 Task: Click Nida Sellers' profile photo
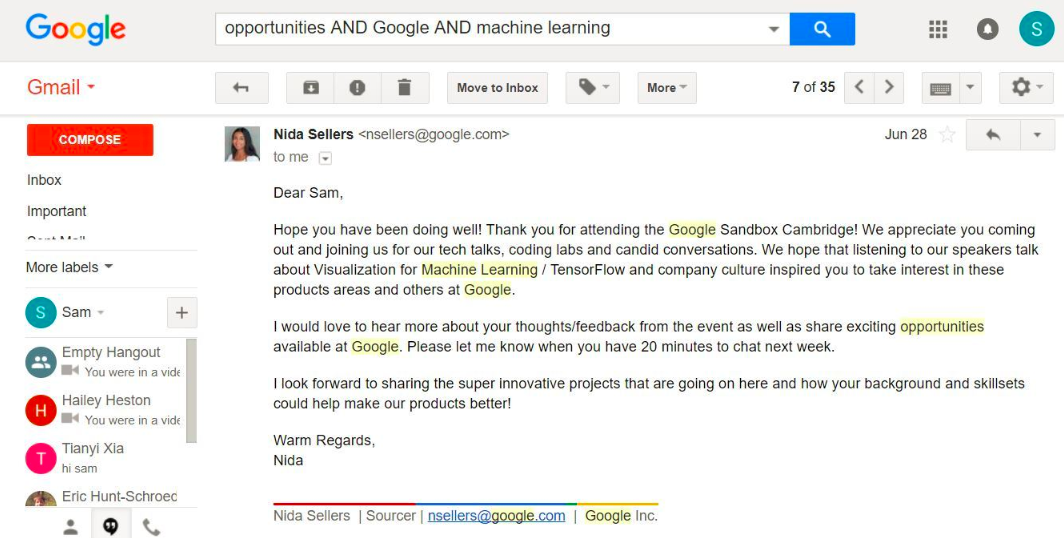(242, 144)
